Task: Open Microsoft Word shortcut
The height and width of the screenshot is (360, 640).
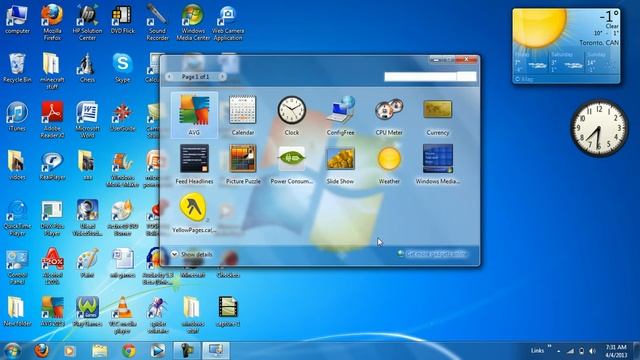Action: pyautogui.click(x=87, y=120)
